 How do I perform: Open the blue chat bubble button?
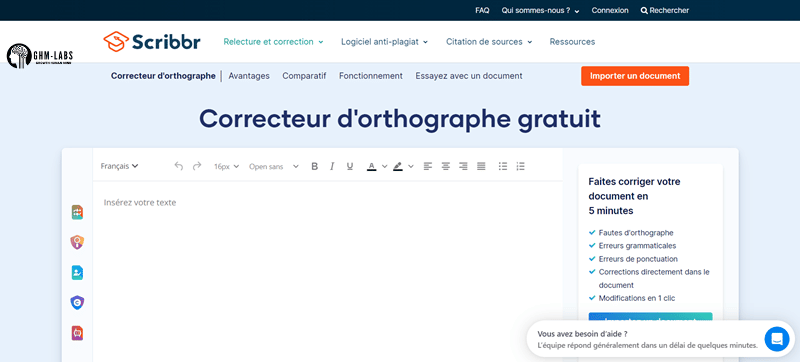click(777, 339)
